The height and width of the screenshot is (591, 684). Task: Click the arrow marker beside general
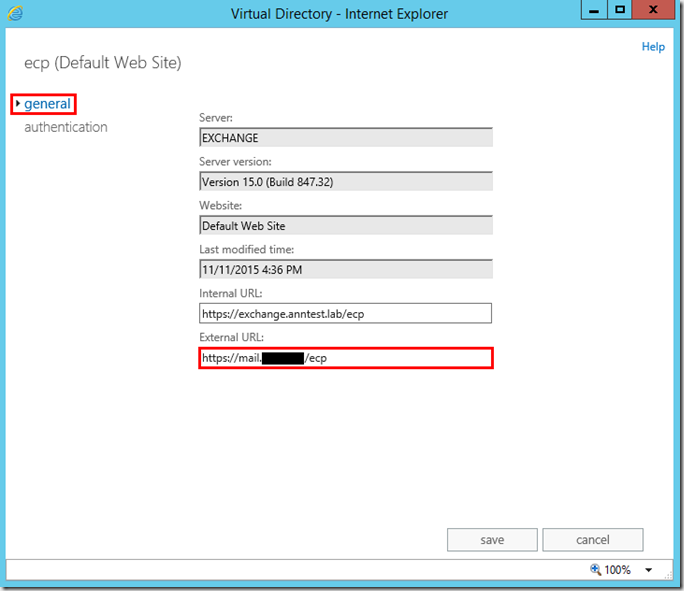click(18, 104)
